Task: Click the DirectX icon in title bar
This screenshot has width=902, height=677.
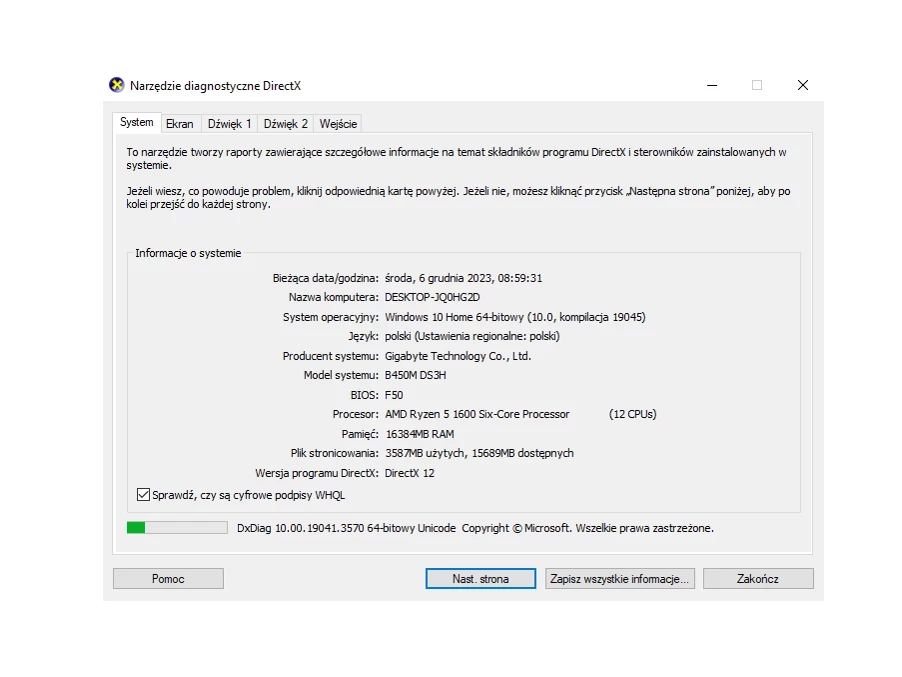Action: [117, 85]
